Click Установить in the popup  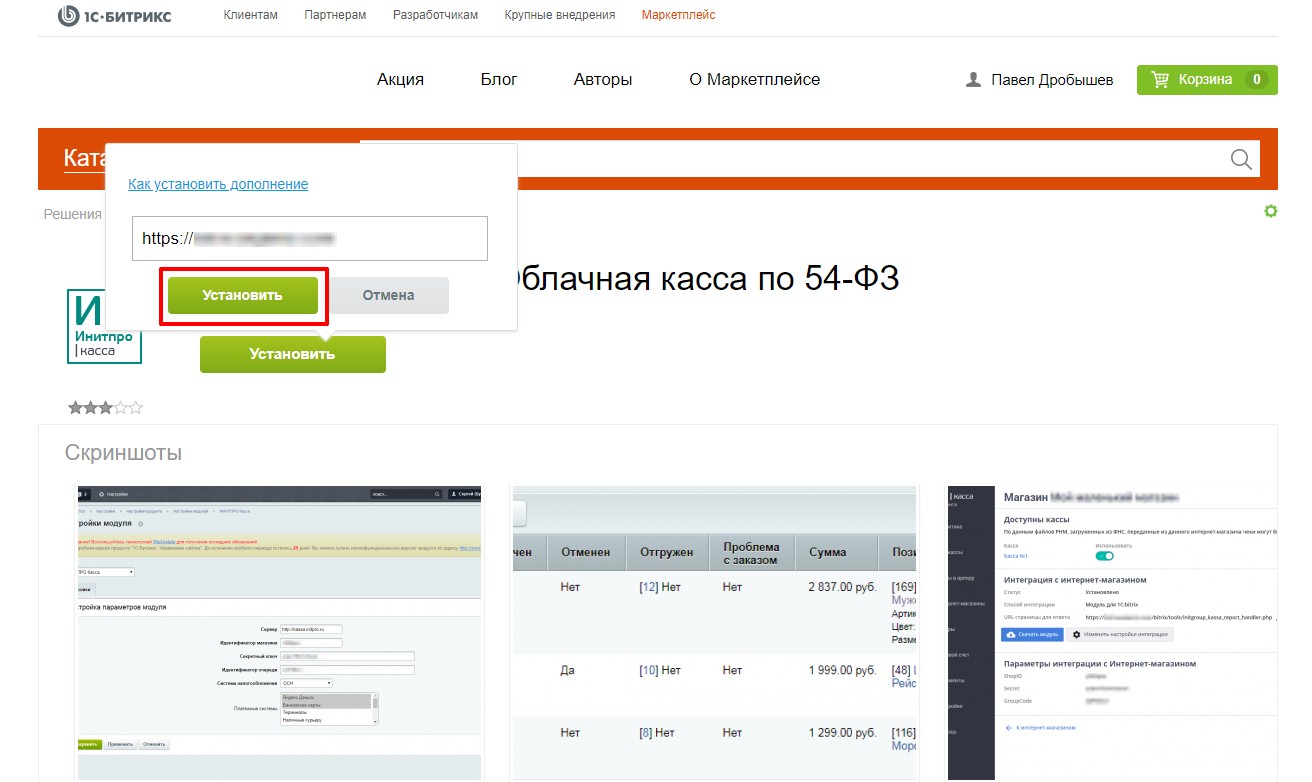[243, 295]
